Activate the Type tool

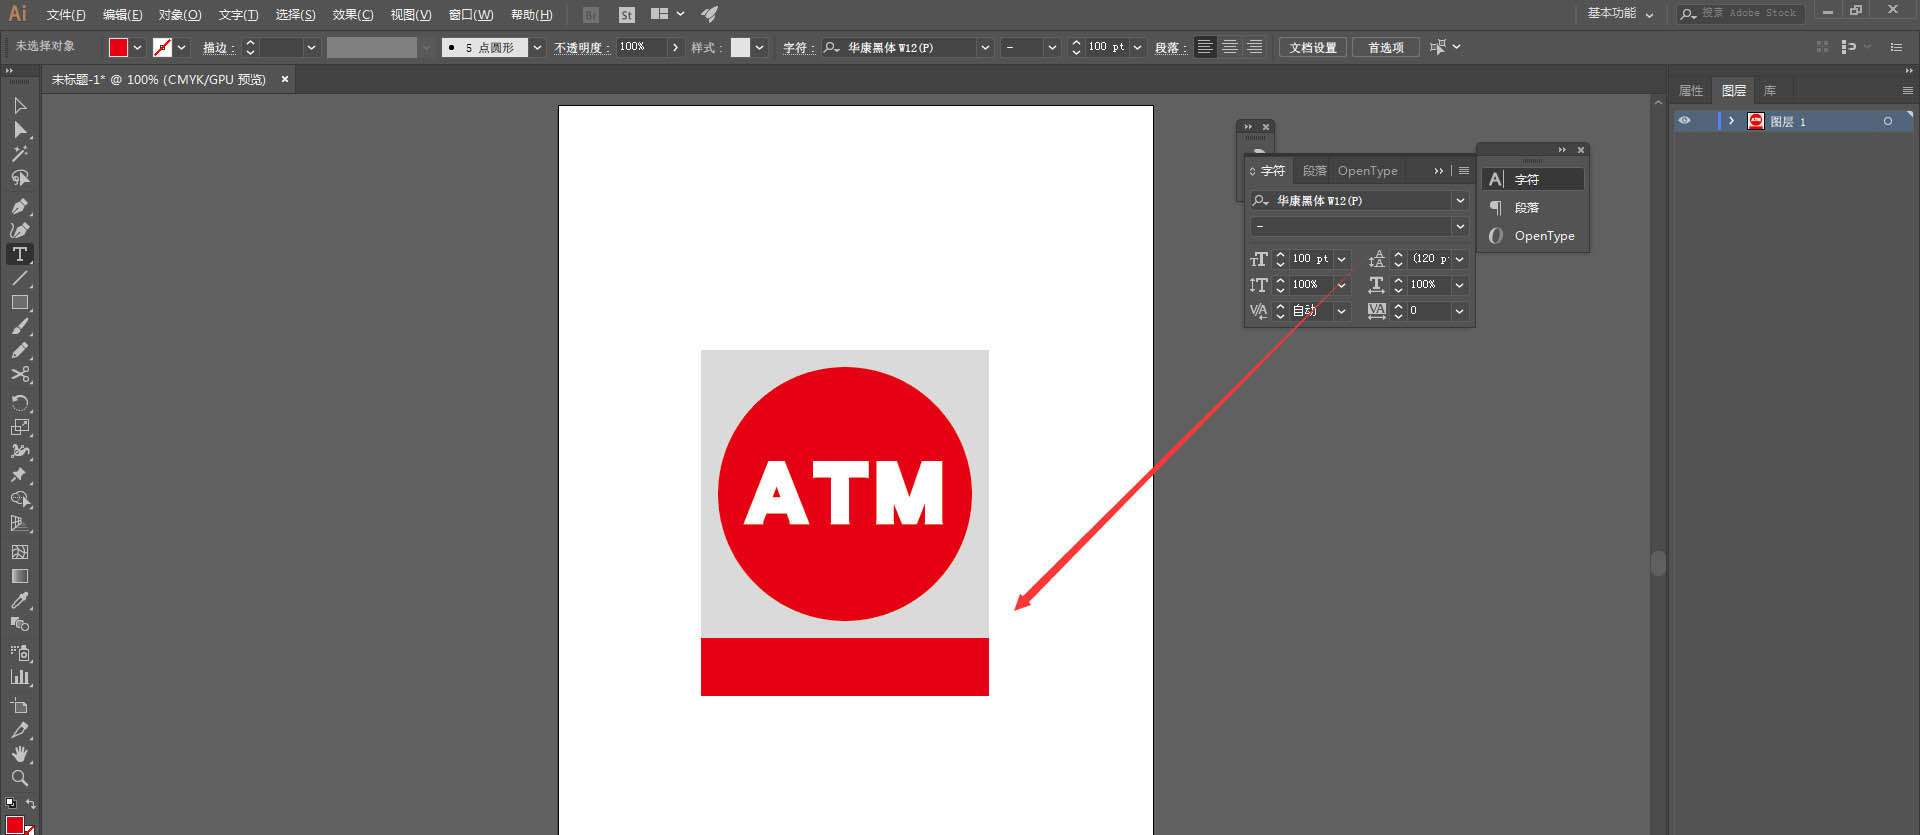tap(20, 254)
